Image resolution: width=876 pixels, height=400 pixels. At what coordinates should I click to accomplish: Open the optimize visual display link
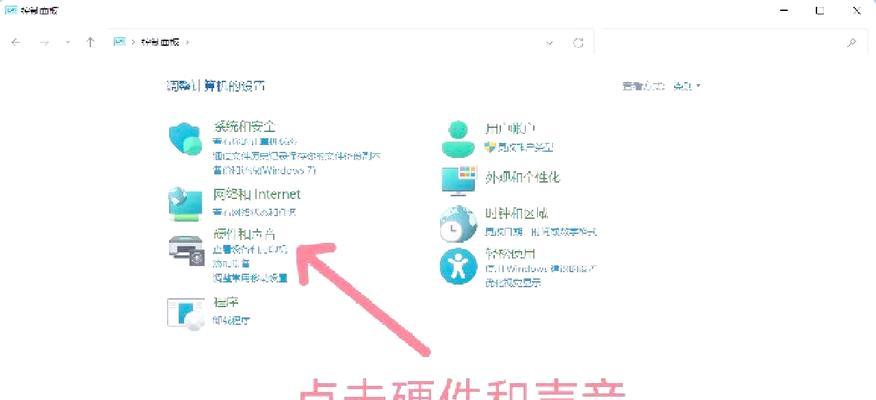pyautogui.click(x=513, y=283)
